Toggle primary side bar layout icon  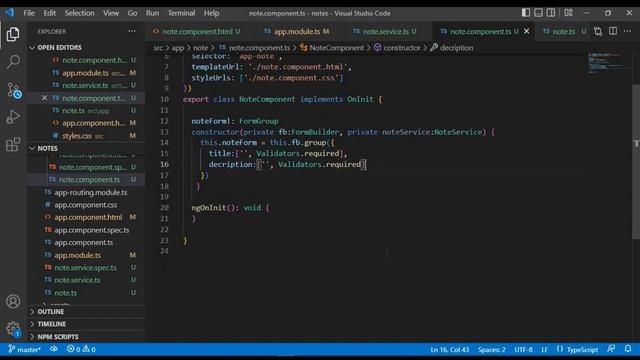coord(526,13)
